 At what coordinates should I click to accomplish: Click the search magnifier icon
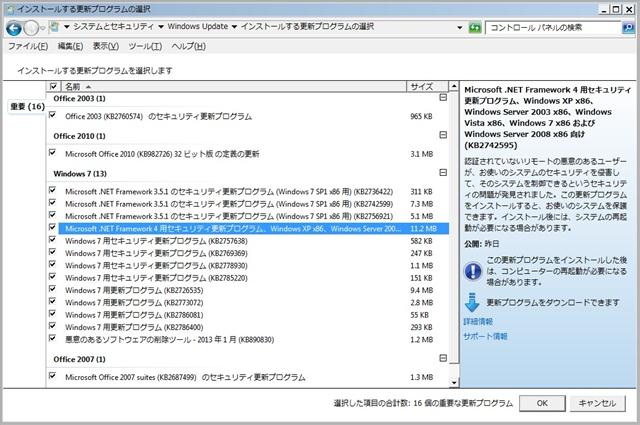point(628,28)
